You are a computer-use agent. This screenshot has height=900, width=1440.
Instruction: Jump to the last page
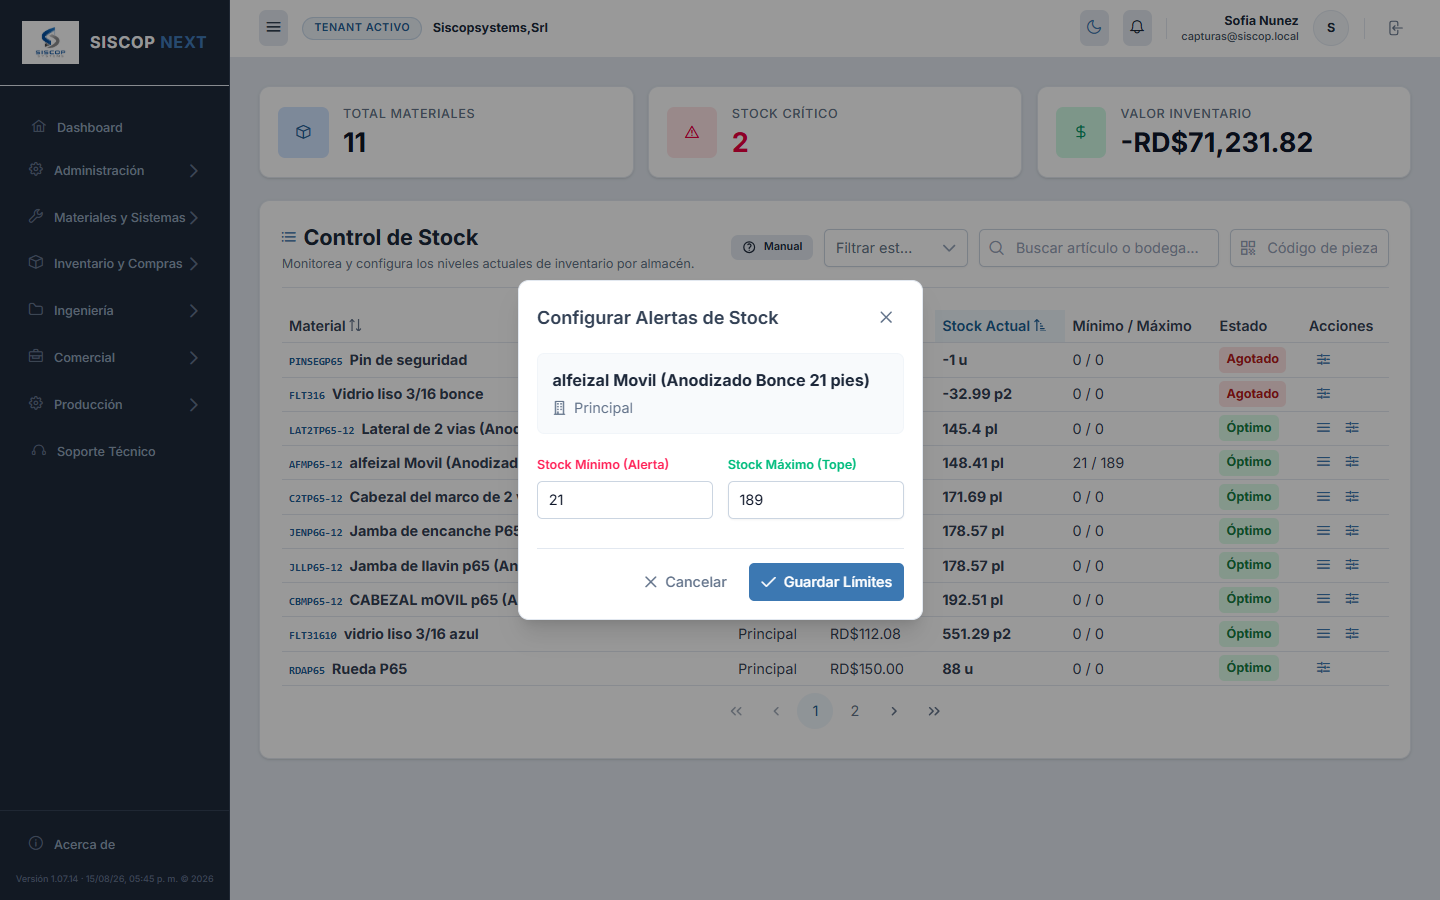[x=934, y=711]
